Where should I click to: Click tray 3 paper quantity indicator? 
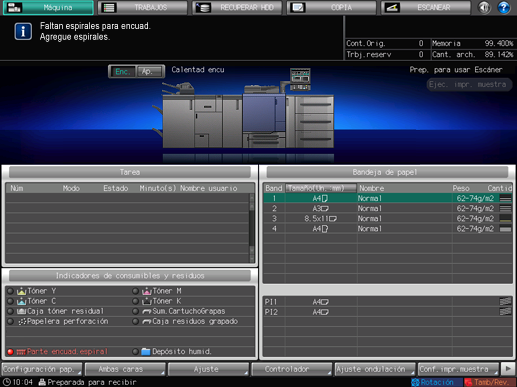(505, 219)
